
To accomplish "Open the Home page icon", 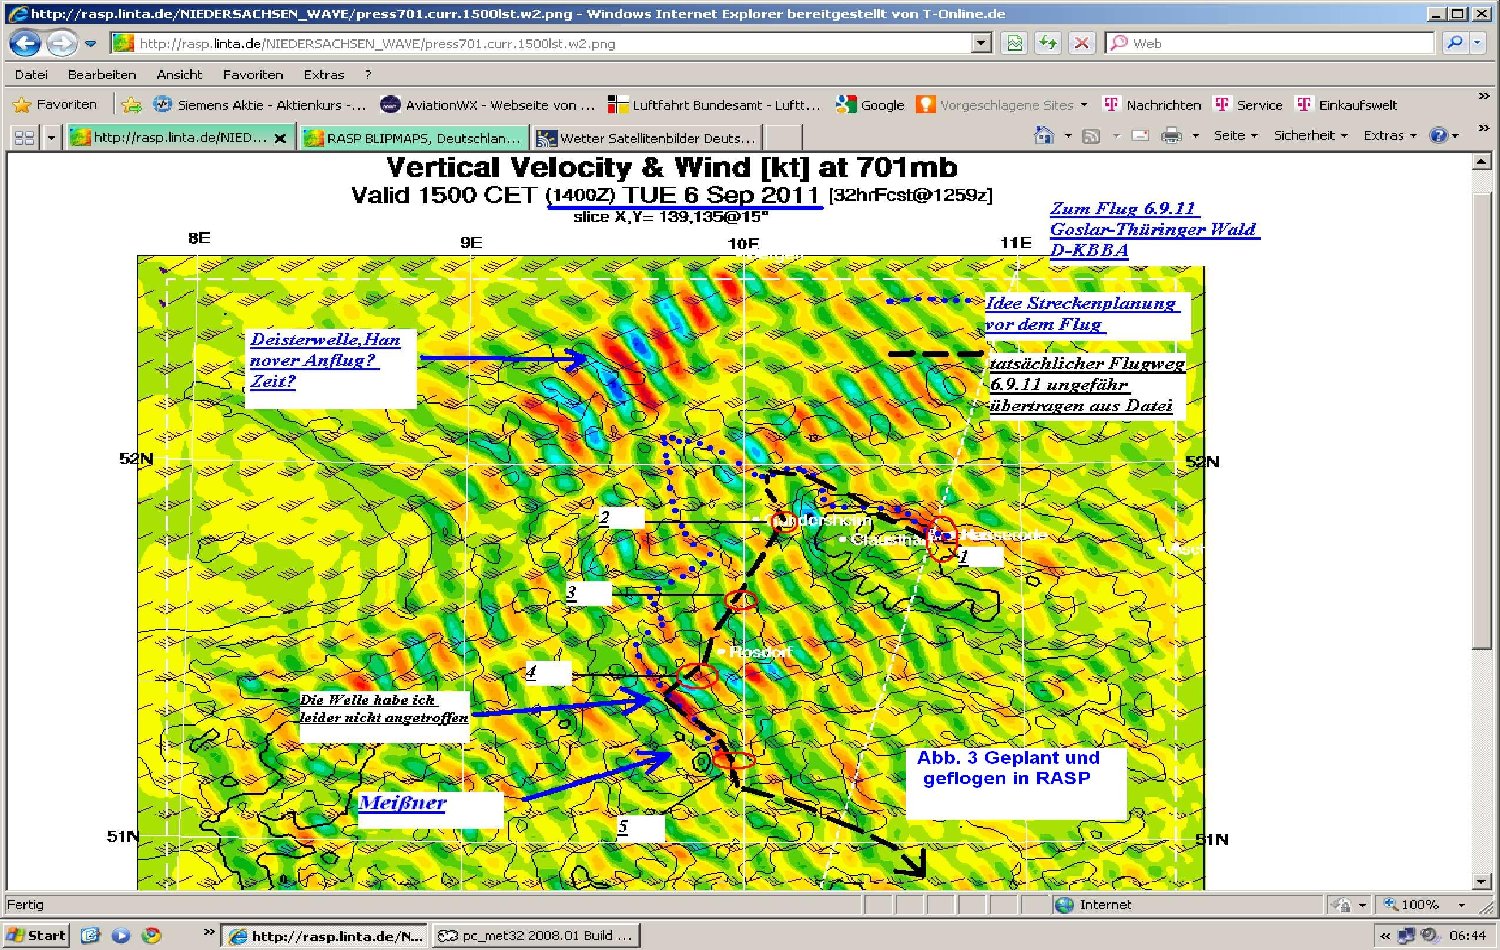I will [x=1044, y=136].
